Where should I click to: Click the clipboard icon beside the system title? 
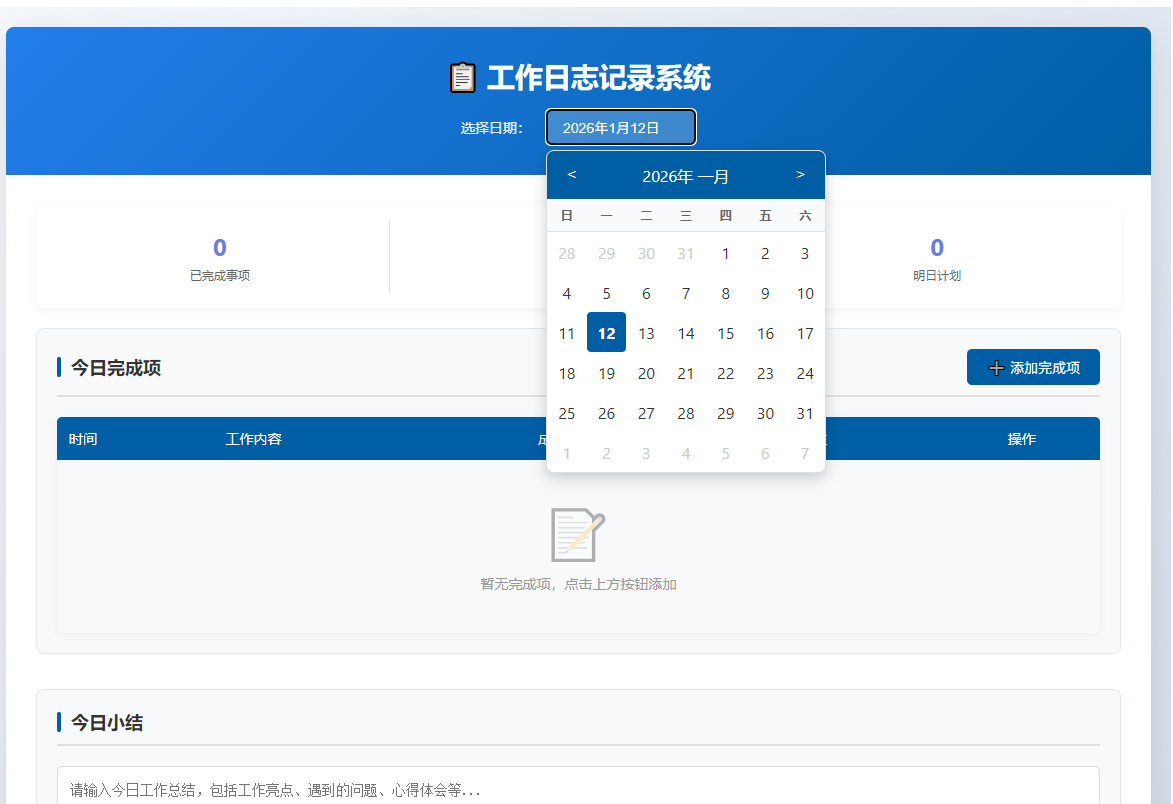(462, 75)
